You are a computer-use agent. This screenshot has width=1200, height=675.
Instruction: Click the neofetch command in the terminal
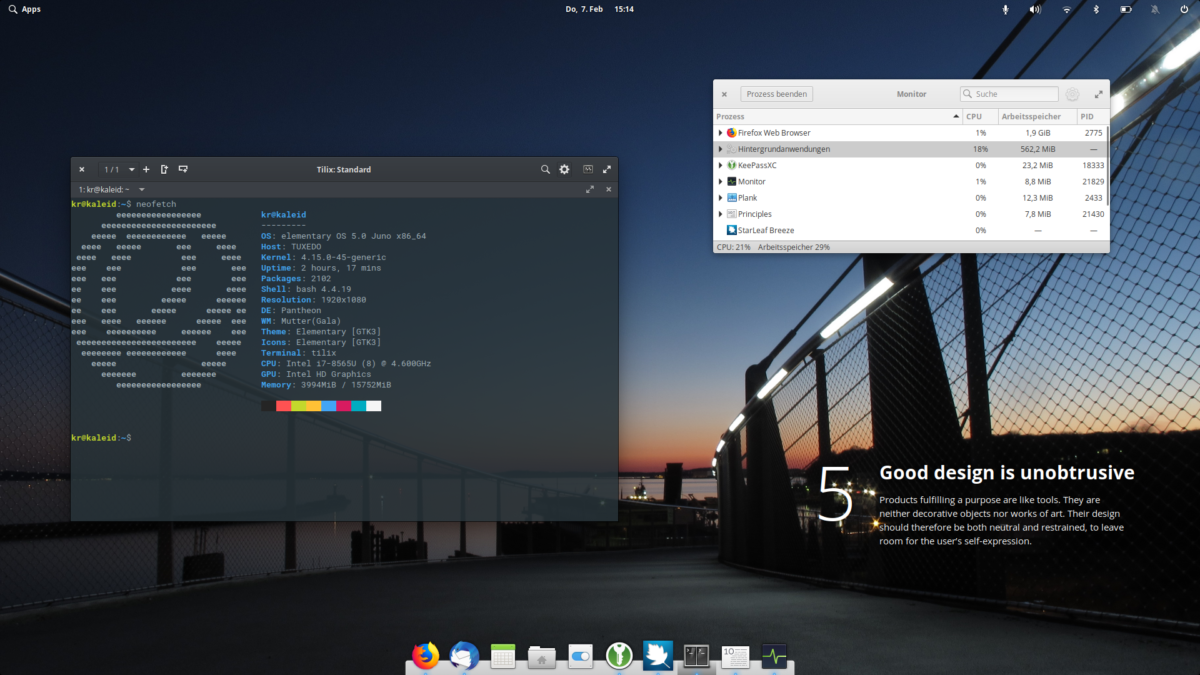(156, 204)
